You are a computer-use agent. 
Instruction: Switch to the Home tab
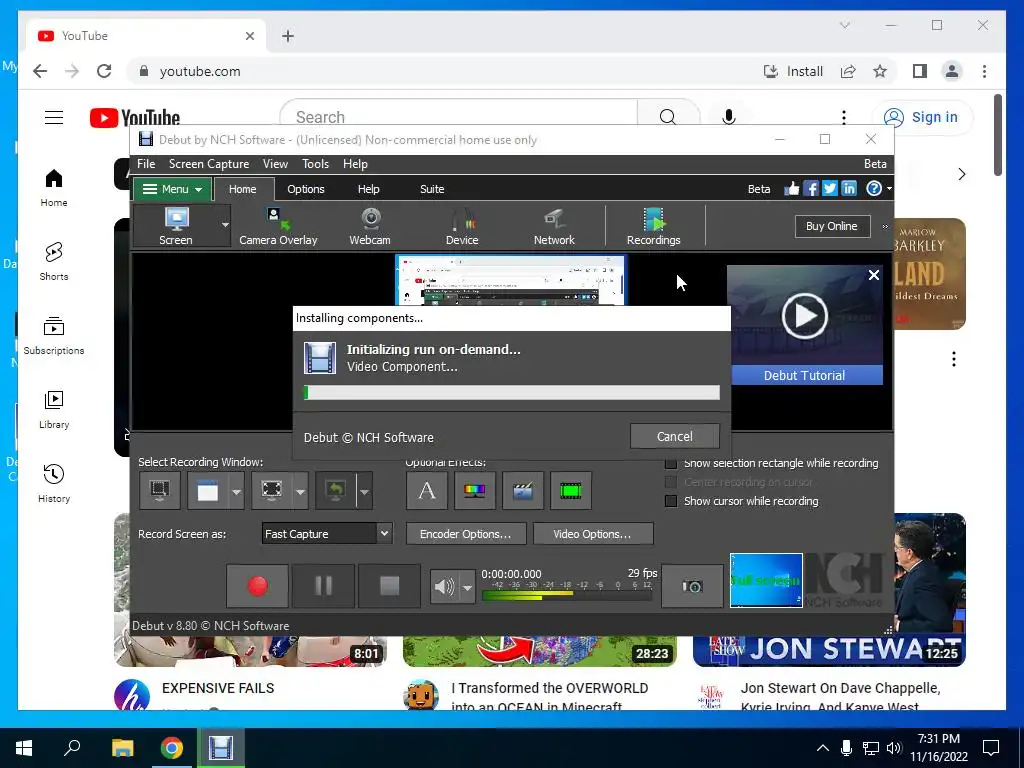click(242, 189)
